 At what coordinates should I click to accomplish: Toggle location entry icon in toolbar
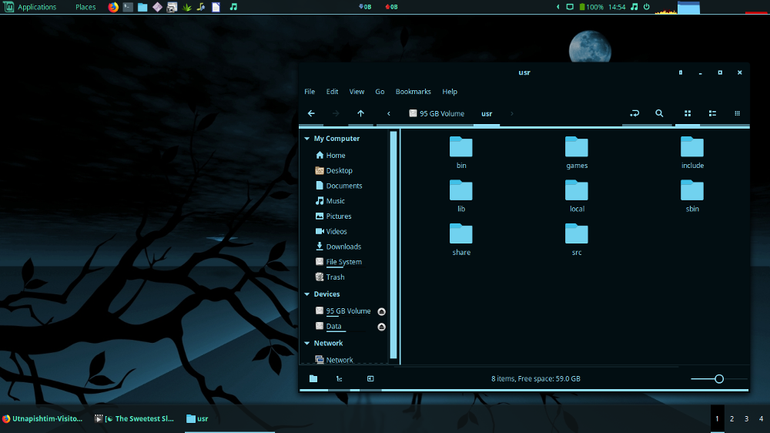634,113
